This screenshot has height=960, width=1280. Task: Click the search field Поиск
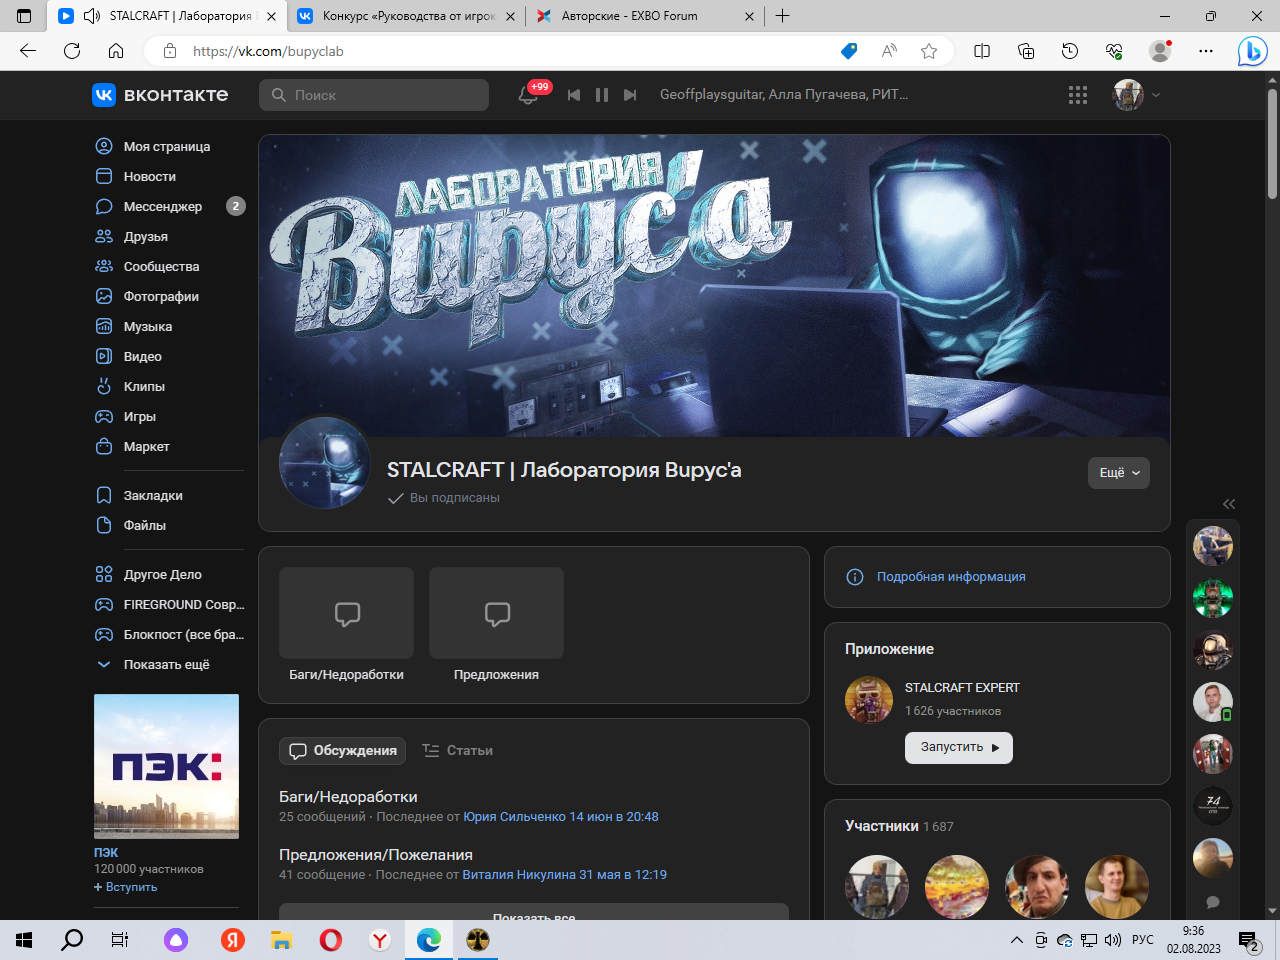click(x=374, y=95)
